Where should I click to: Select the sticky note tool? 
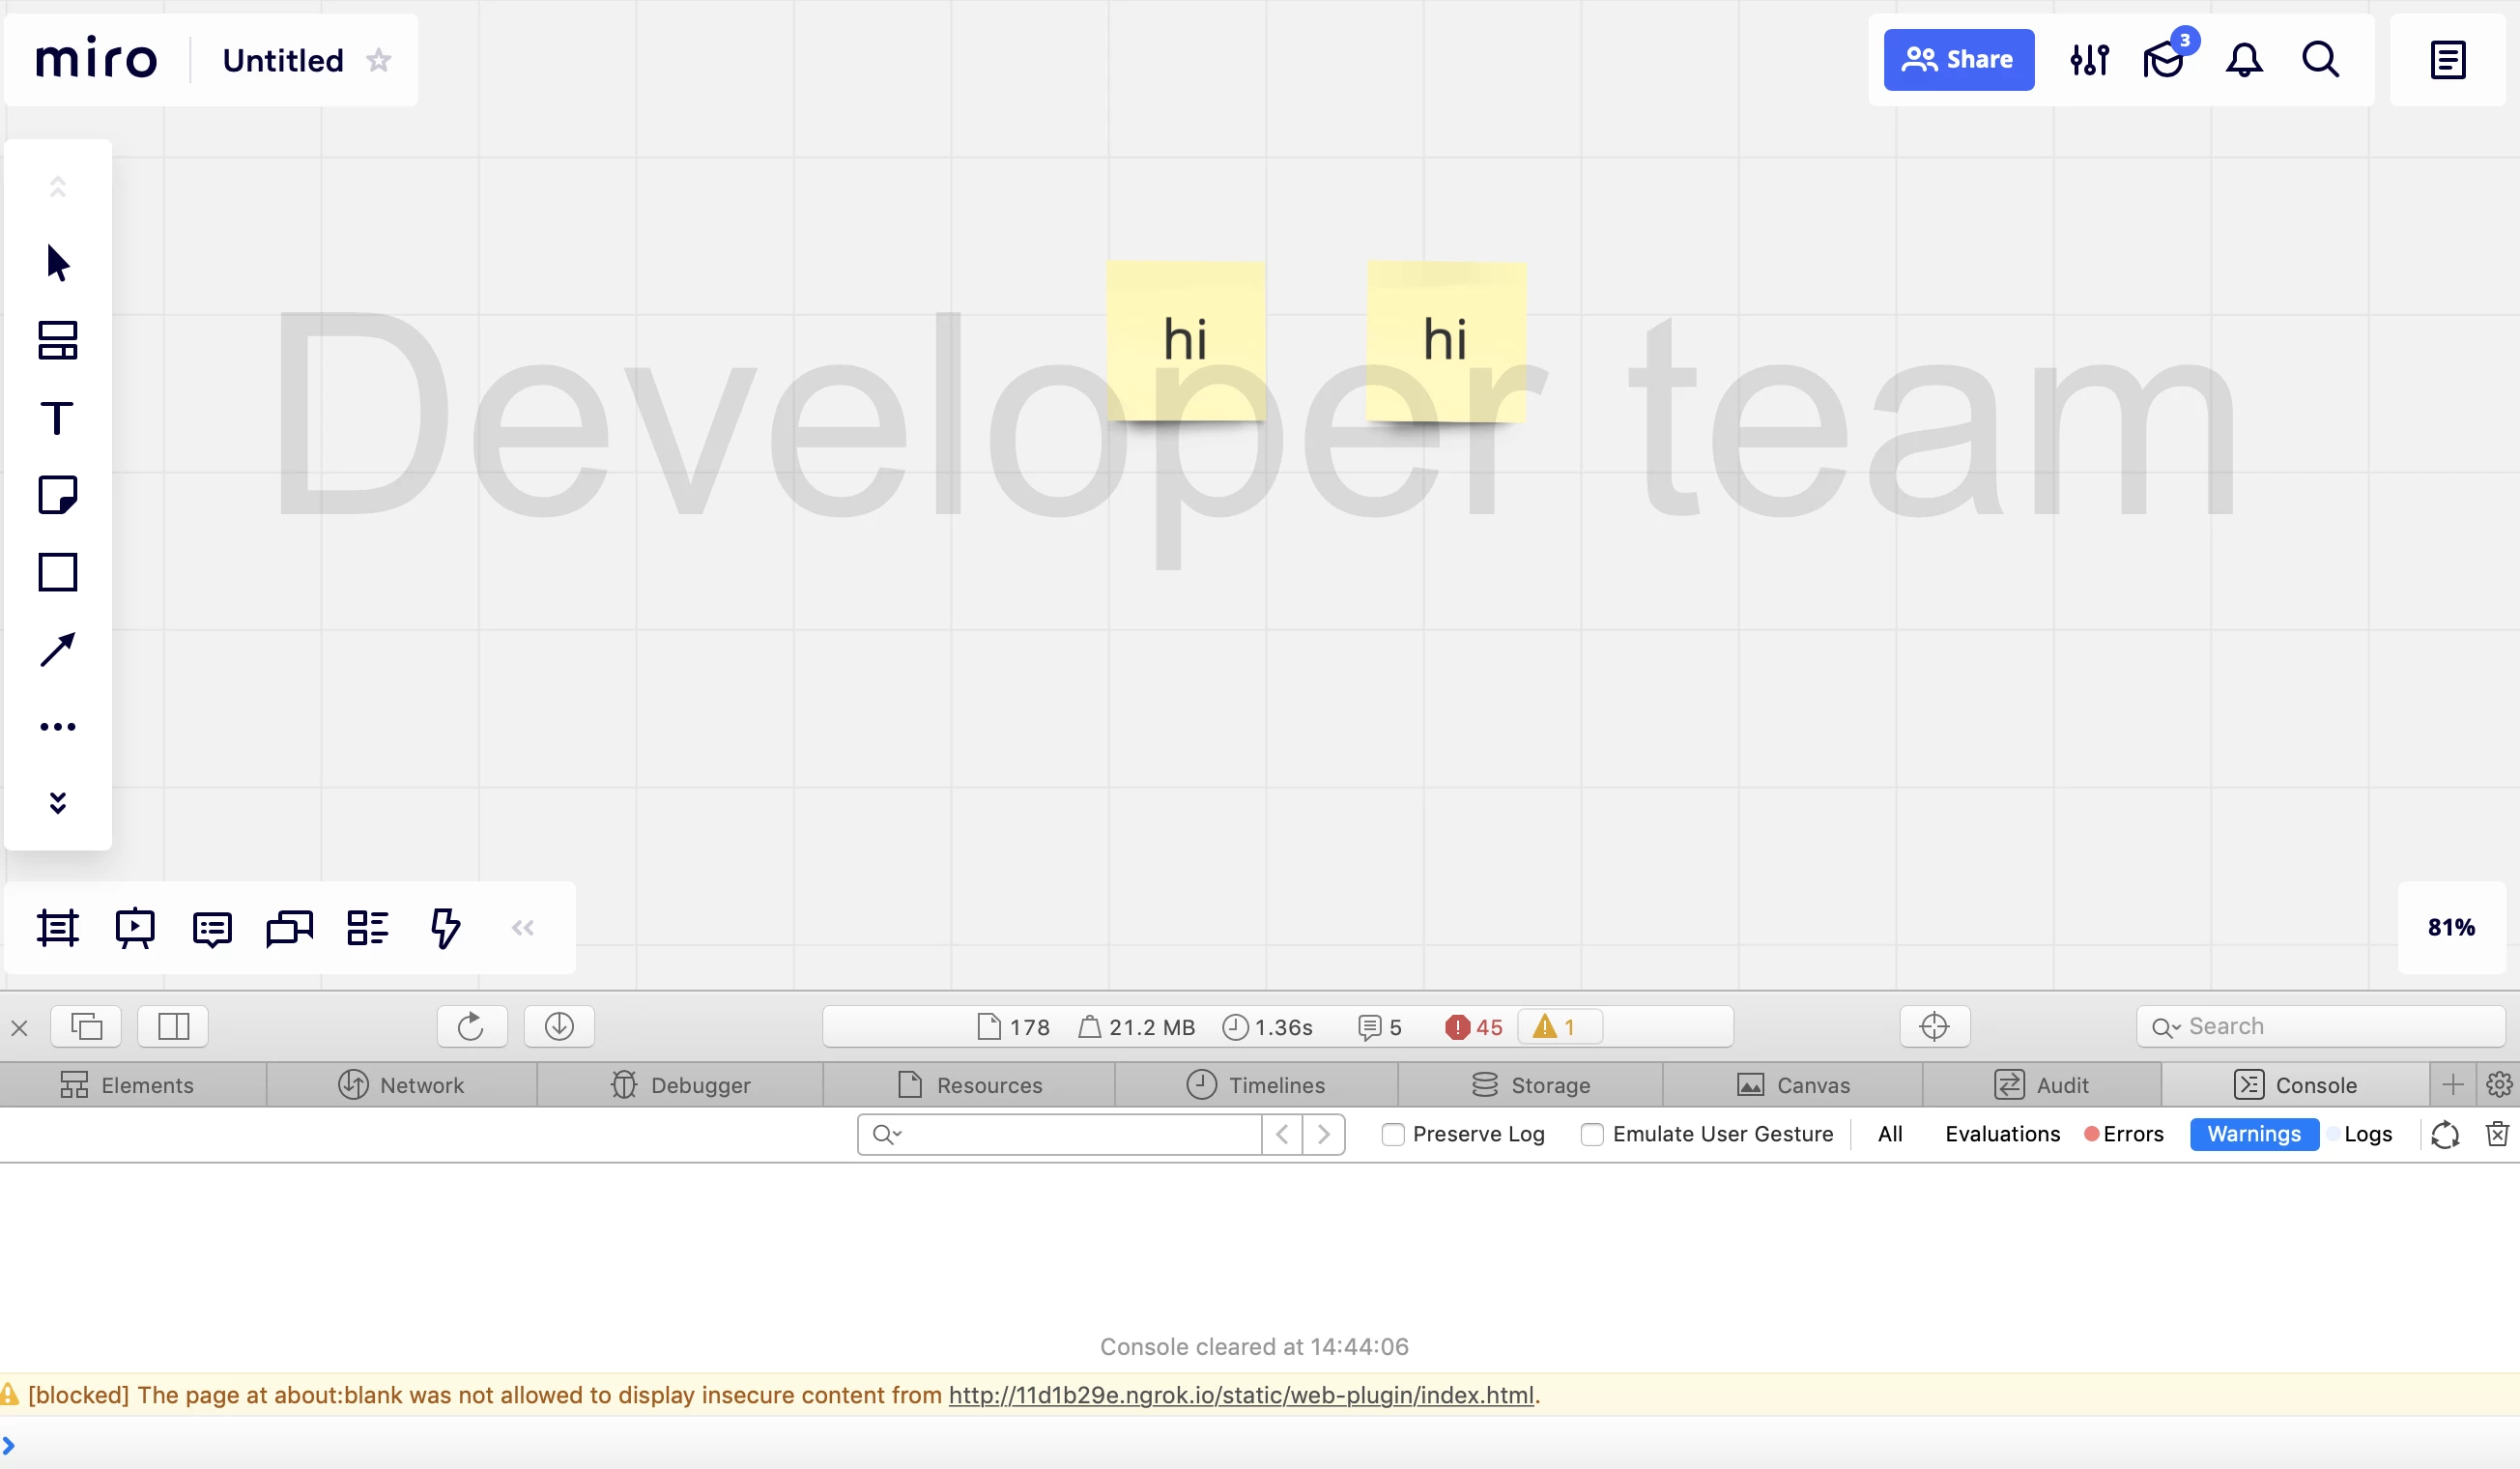57,495
